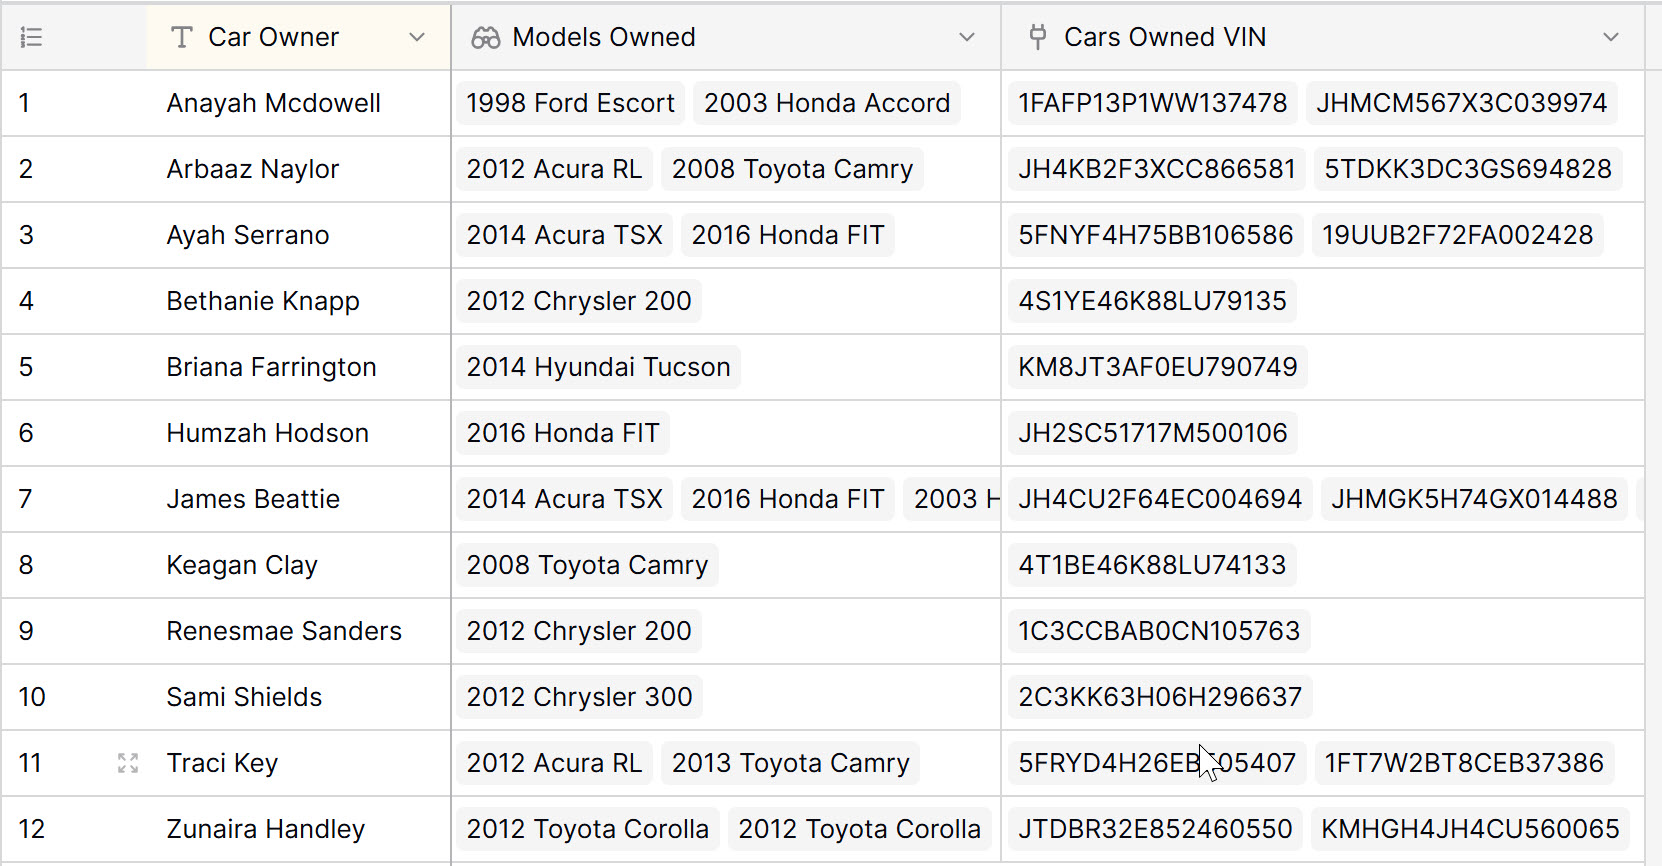The image size is (1662, 866).
Task: Click the 2014 Hyundai Tucson chip
Action: pyautogui.click(x=599, y=367)
